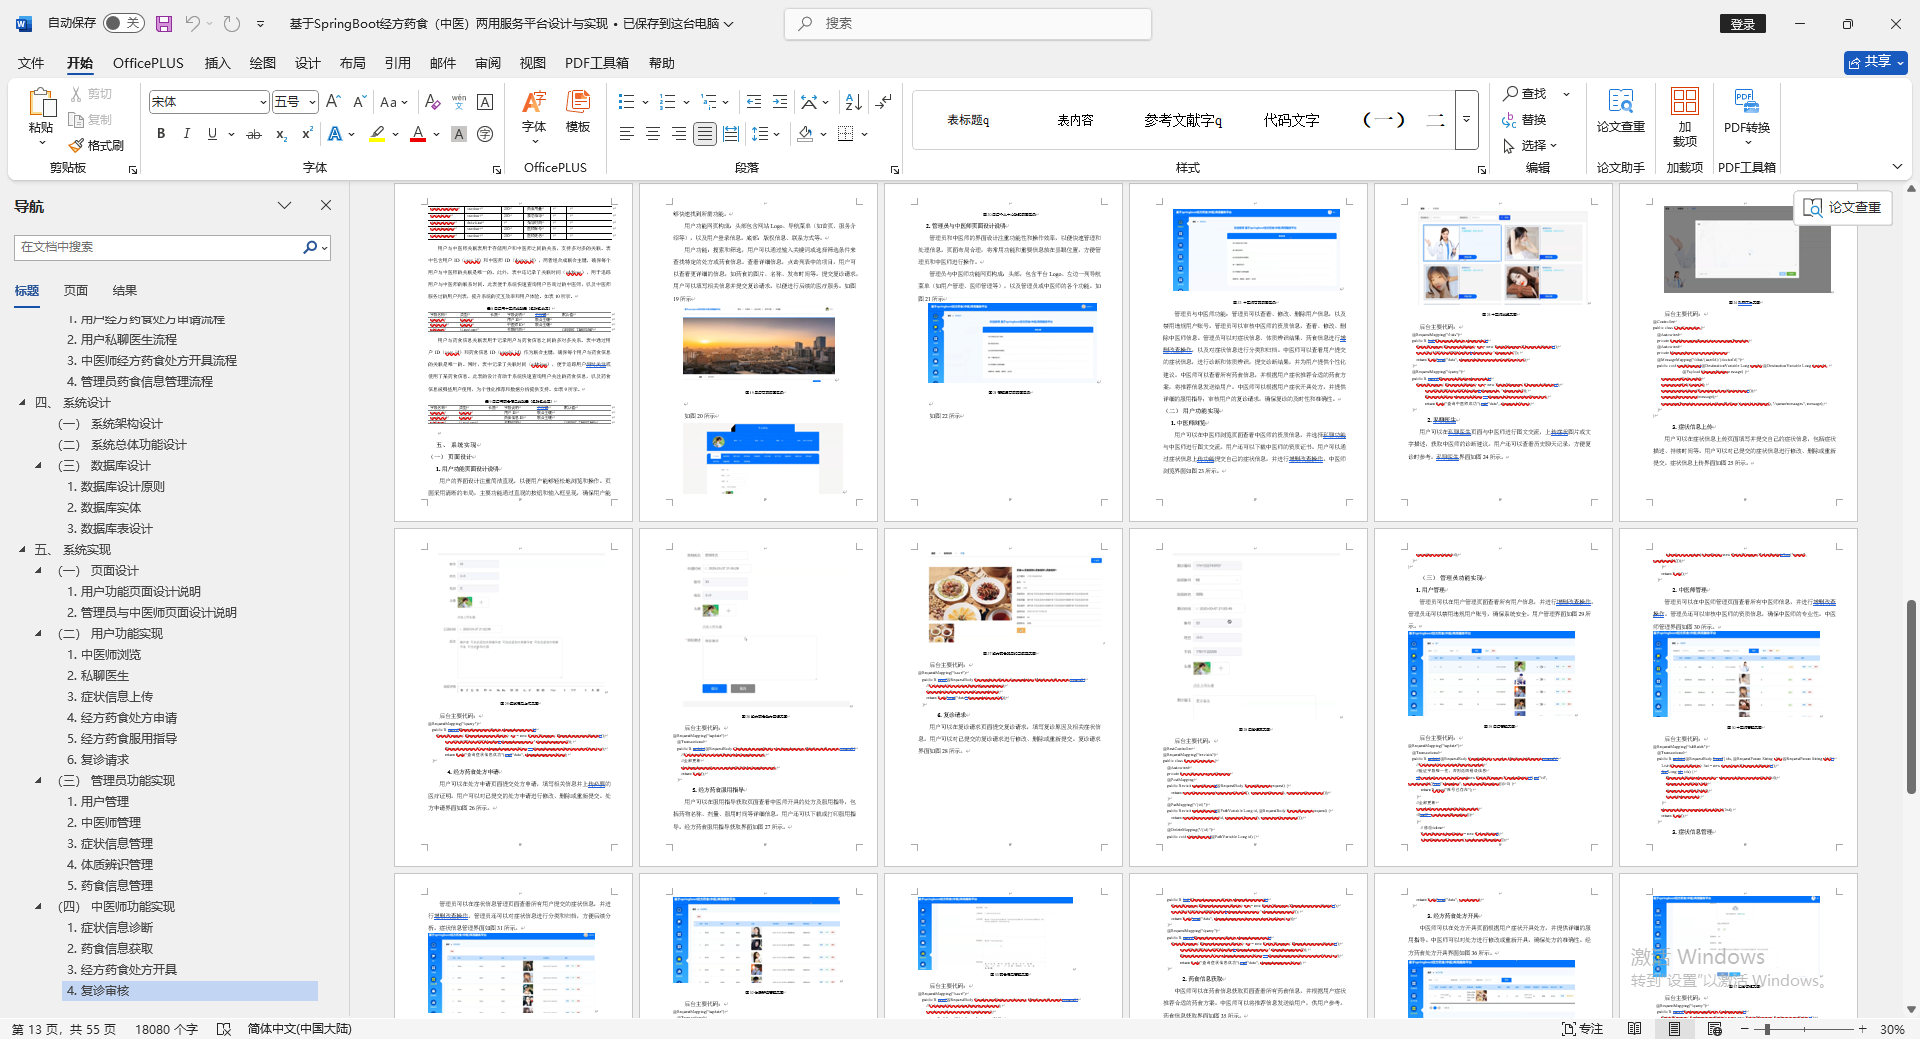Switch to 结果 tab in navigation pane
The width and height of the screenshot is (1920, 1039).
click(125, 291)
